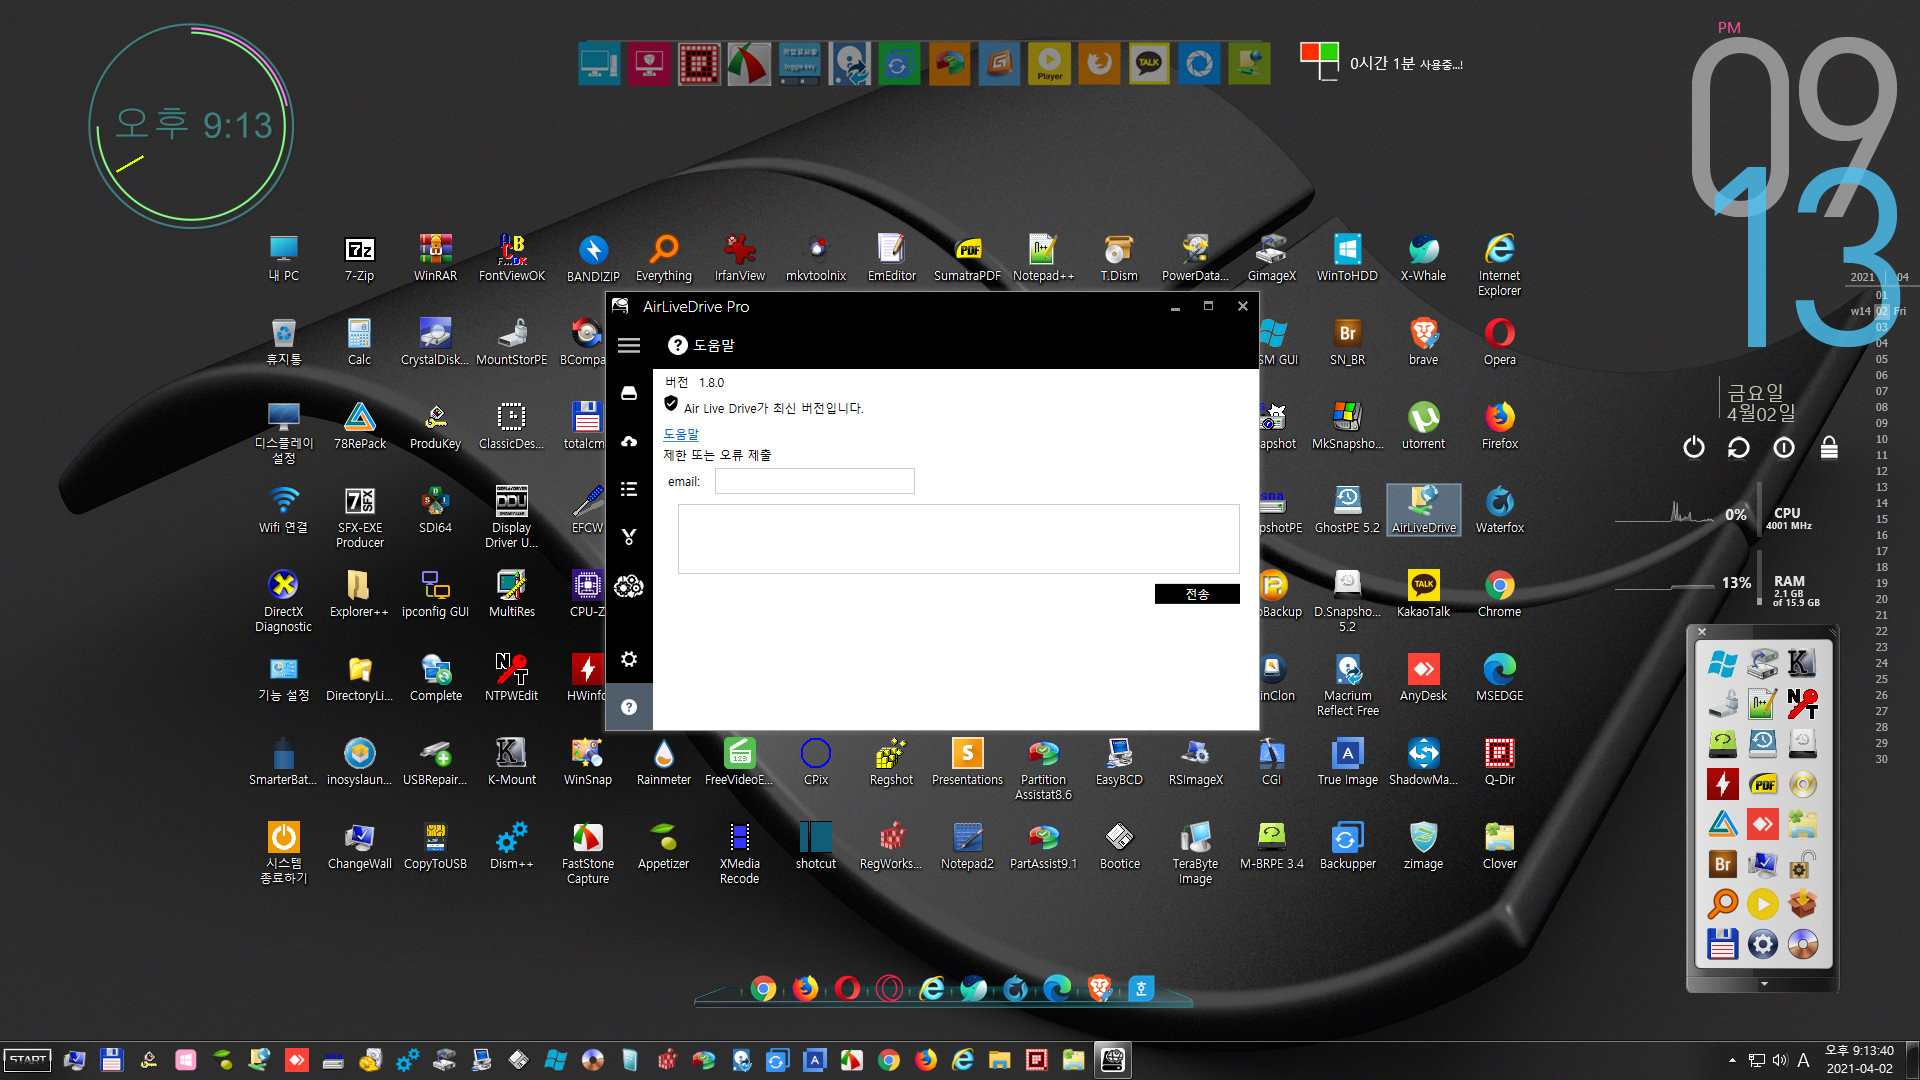Screen dimensions: 1920x1080
Task: Open the 시스템 종료하기 shutdown icon
Action: pyautogui.click(x=283, y=853)
